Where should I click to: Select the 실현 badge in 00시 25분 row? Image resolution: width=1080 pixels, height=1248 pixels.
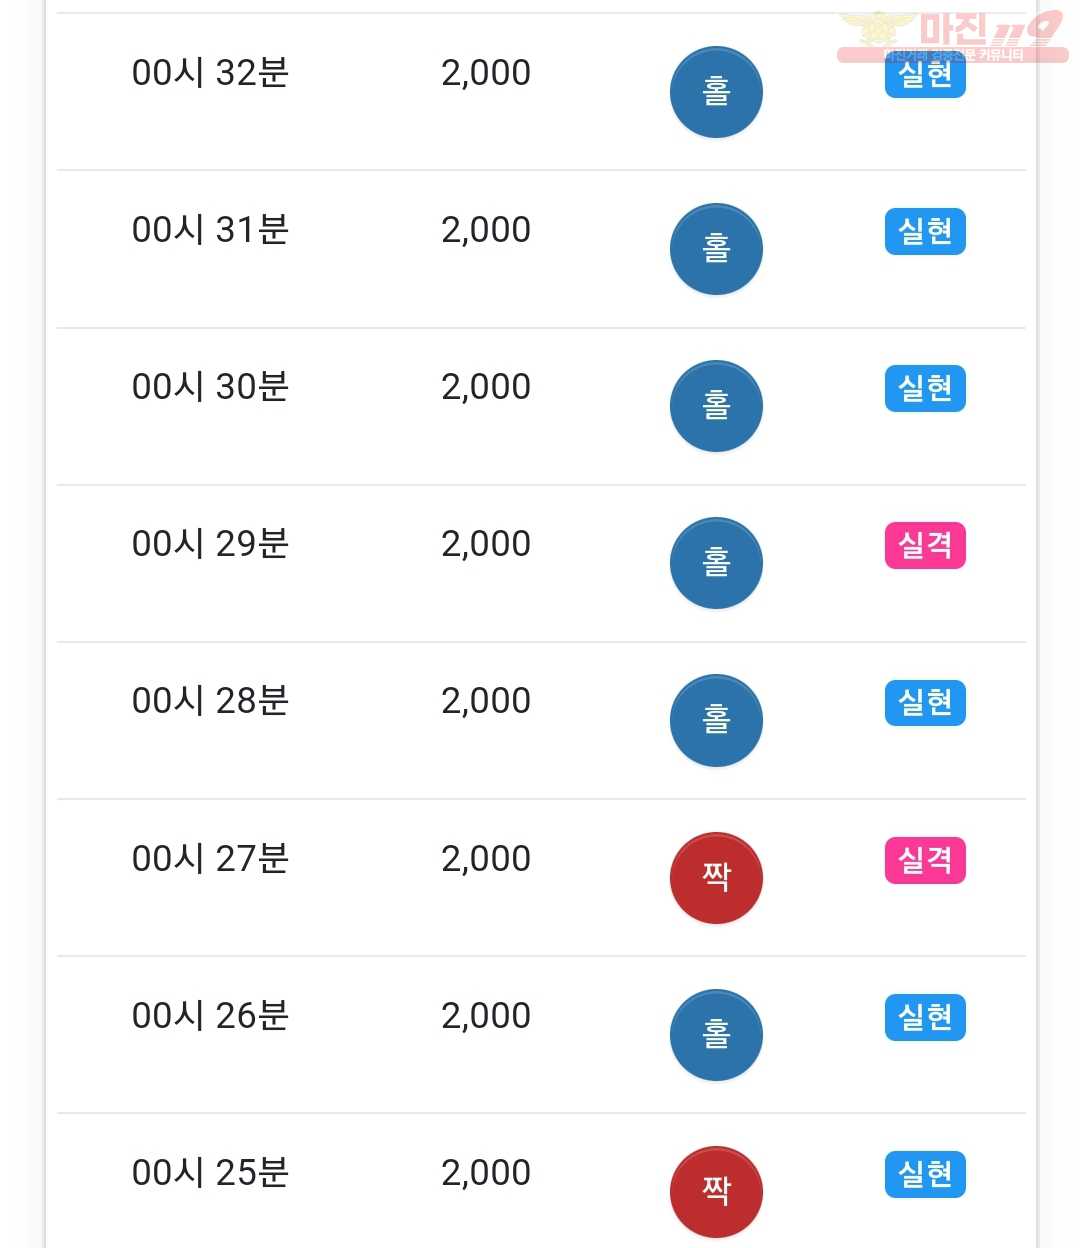click(925, 1174)
